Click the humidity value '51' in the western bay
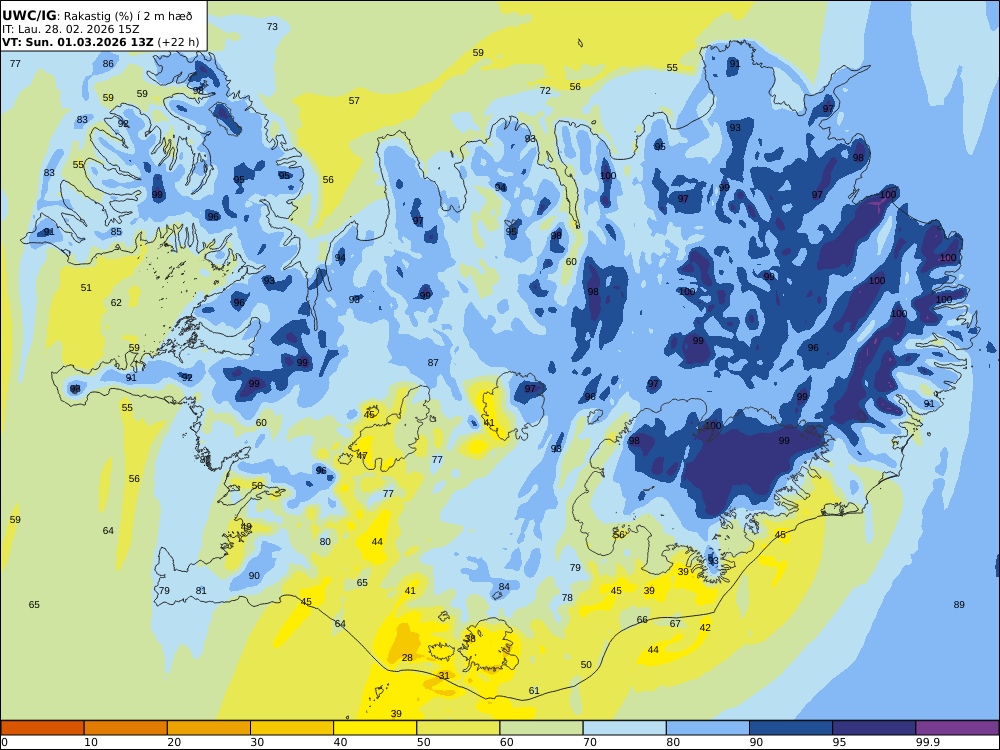The width and height of the screenshot is (1000, 750). click(x=86, y=288)
